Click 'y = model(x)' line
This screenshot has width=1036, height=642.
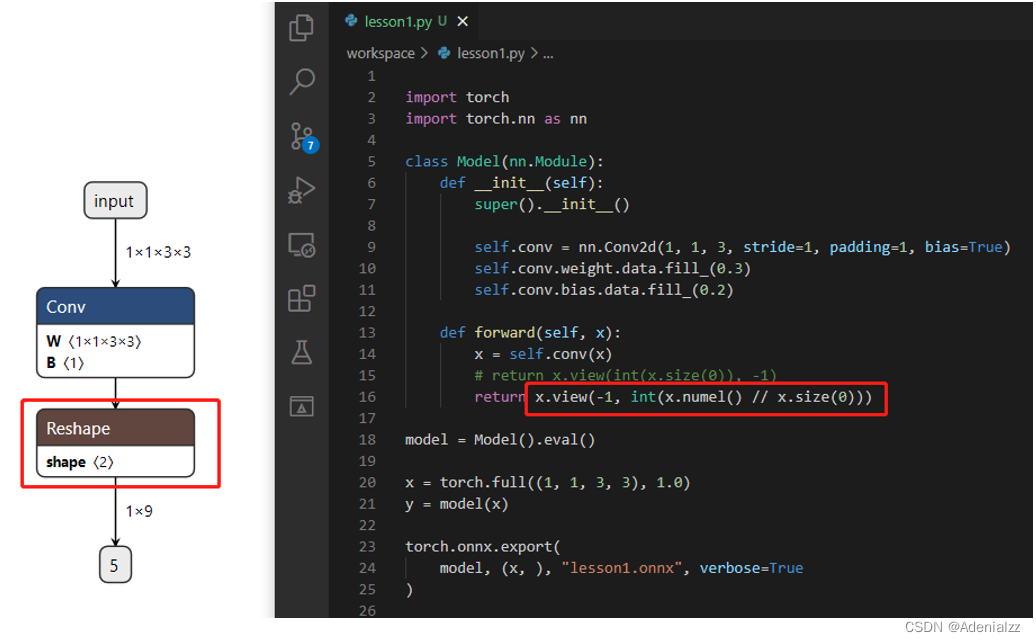457,504
